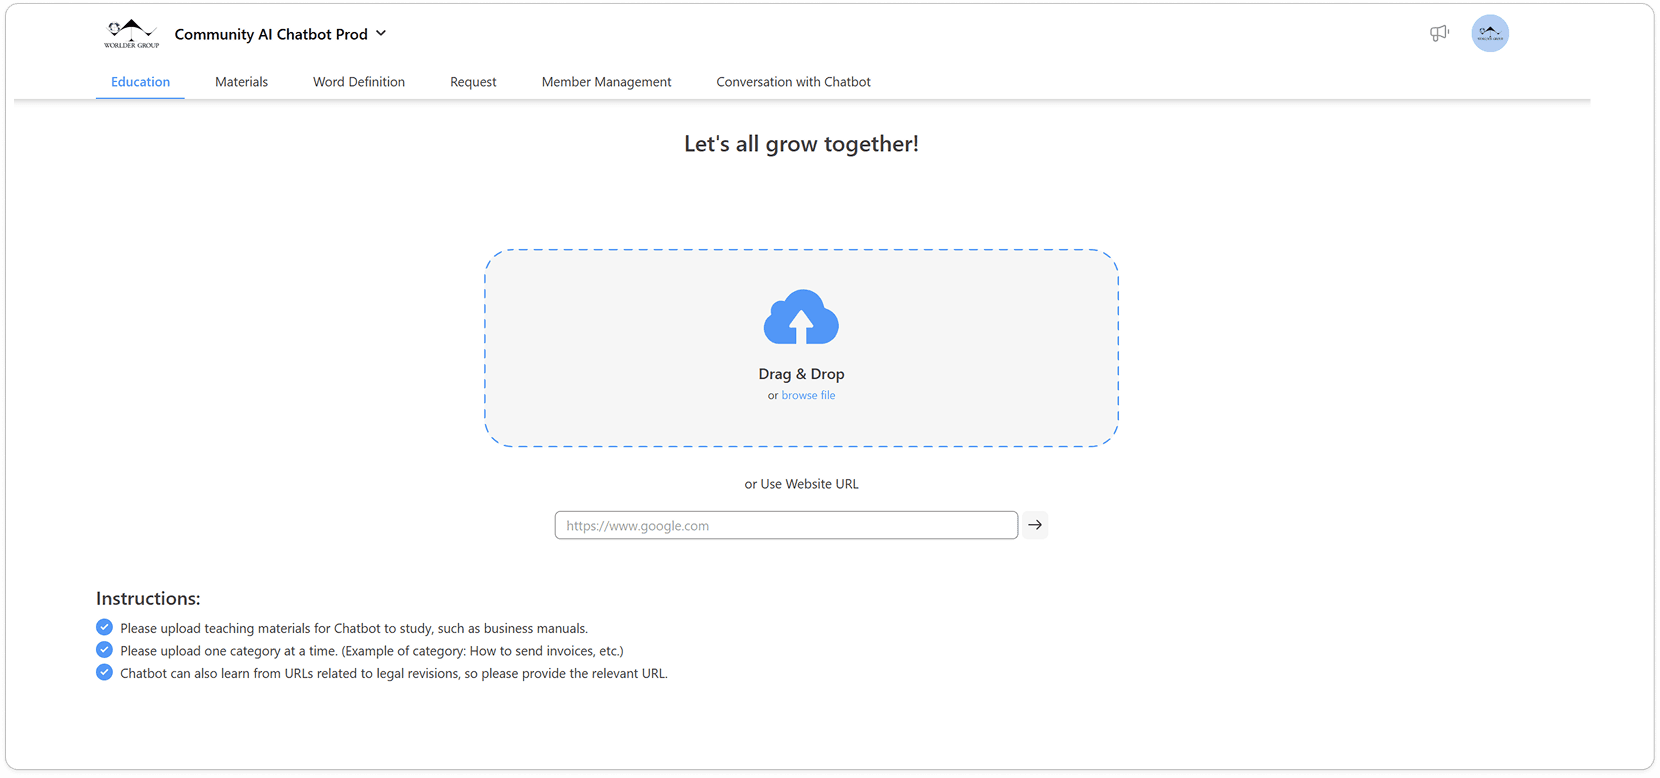Select the Request tab
This screenshot has width=1660, height=778.
click(473, 82)
